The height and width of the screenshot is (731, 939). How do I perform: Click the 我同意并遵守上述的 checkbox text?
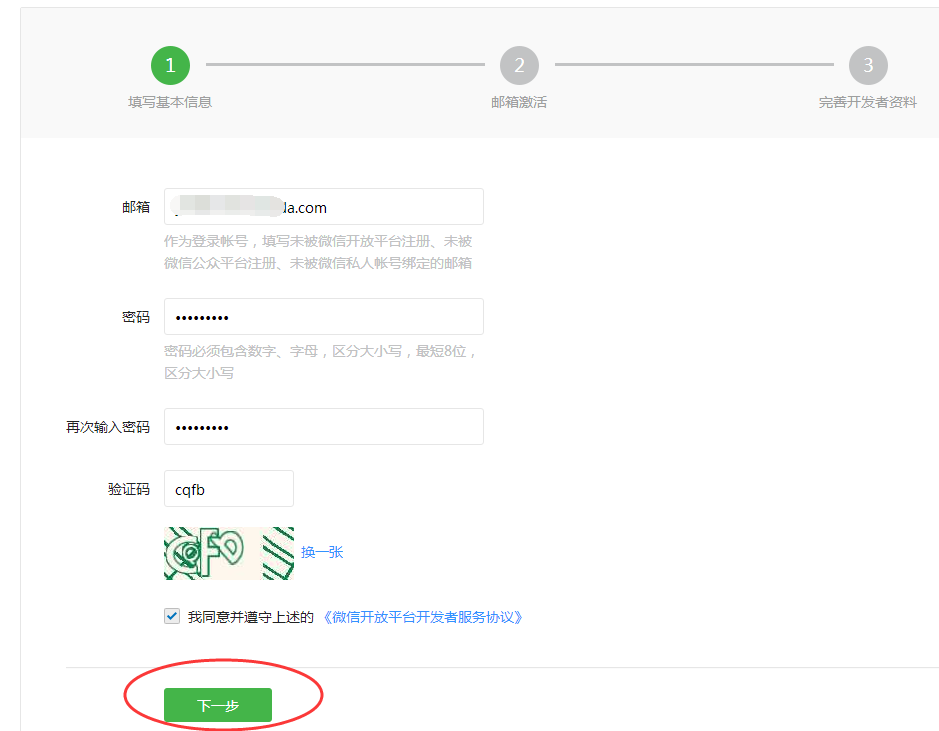tap(251, 617)
